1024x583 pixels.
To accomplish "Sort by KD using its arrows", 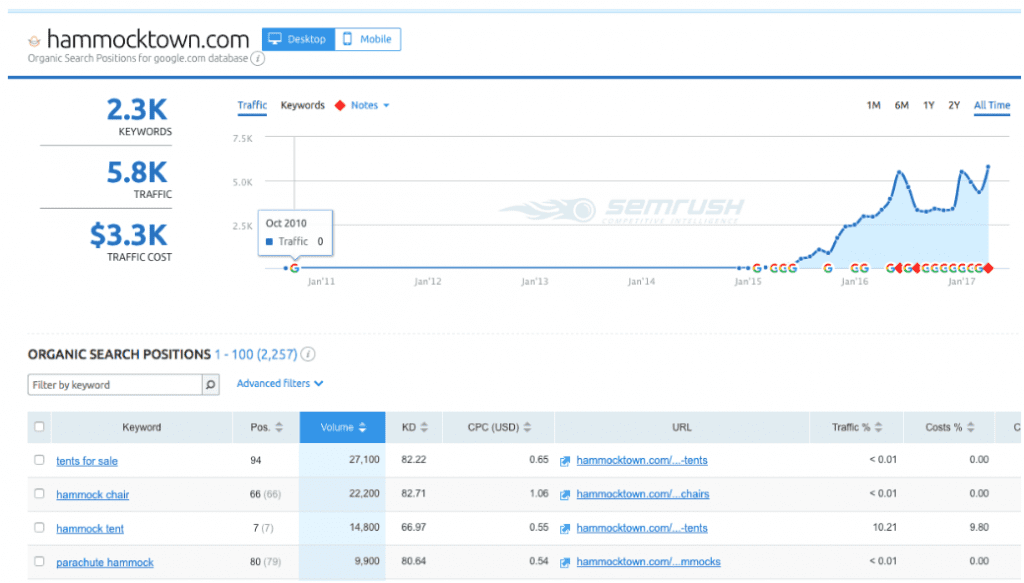I will pos(424,427).
